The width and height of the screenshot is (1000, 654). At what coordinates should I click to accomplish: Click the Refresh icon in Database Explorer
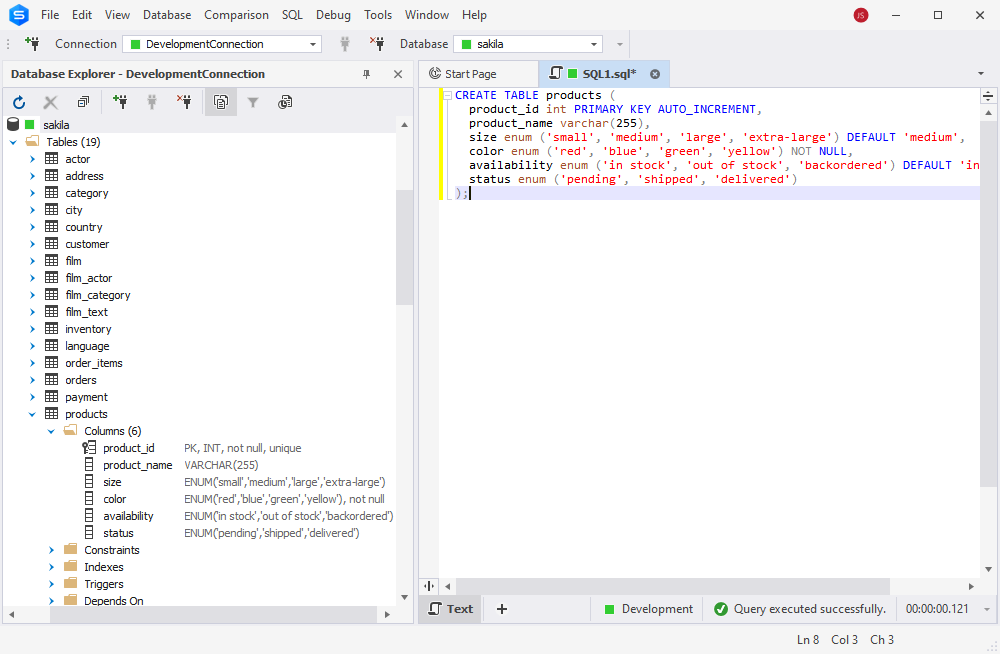19,102
